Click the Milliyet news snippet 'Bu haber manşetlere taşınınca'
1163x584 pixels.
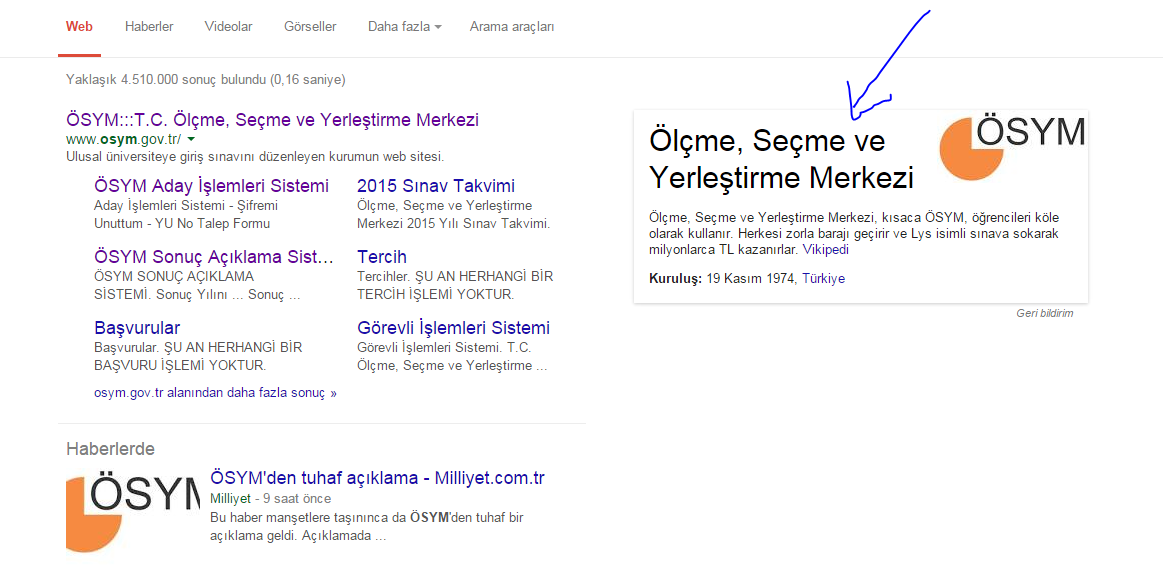(x=366, y=526)
